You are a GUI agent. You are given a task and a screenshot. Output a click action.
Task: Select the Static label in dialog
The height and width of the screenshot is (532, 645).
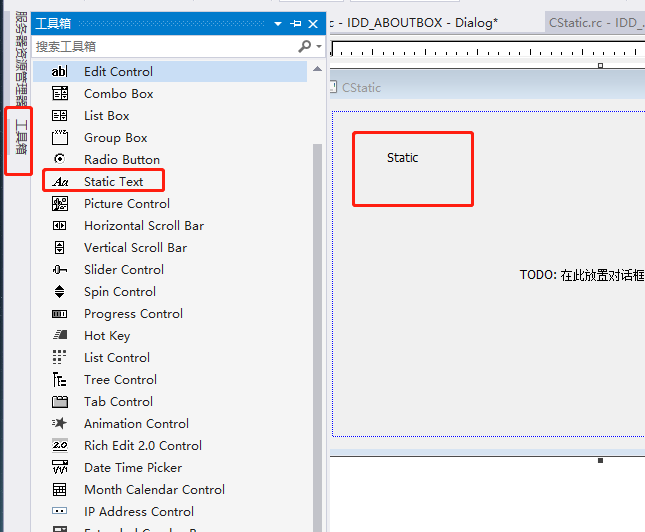[x=402, y=158]
